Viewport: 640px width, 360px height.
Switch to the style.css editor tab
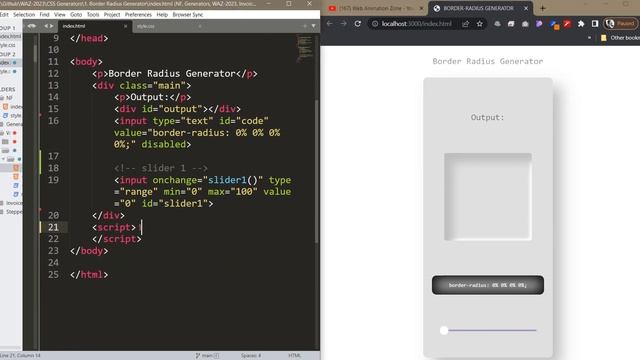(167, 26)
